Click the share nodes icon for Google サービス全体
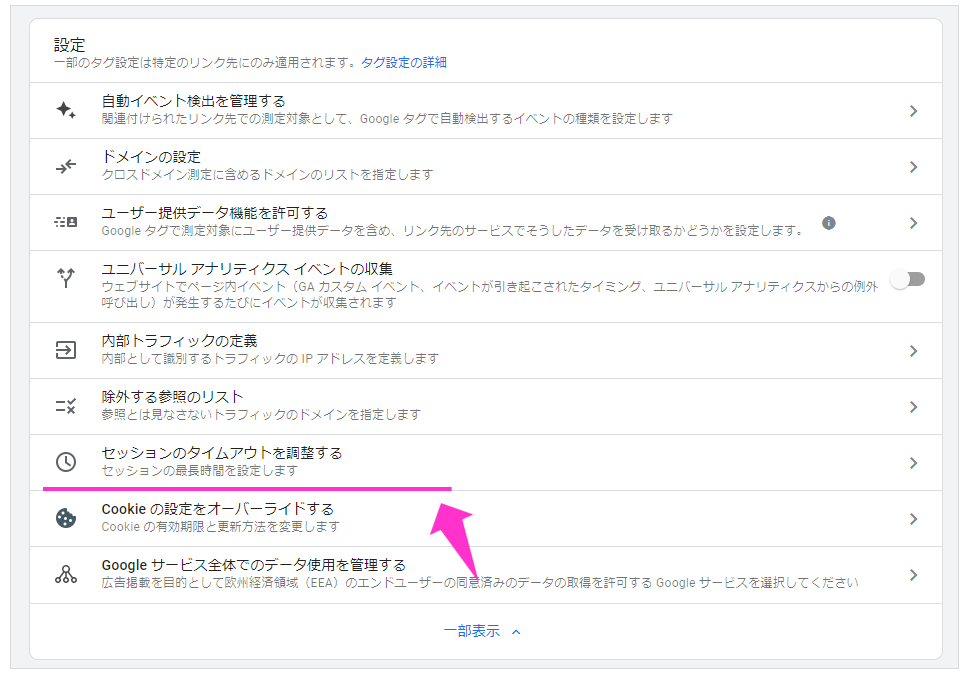Image resolution: width=967 pixels, height=678 pixels. tap(66, 574)
